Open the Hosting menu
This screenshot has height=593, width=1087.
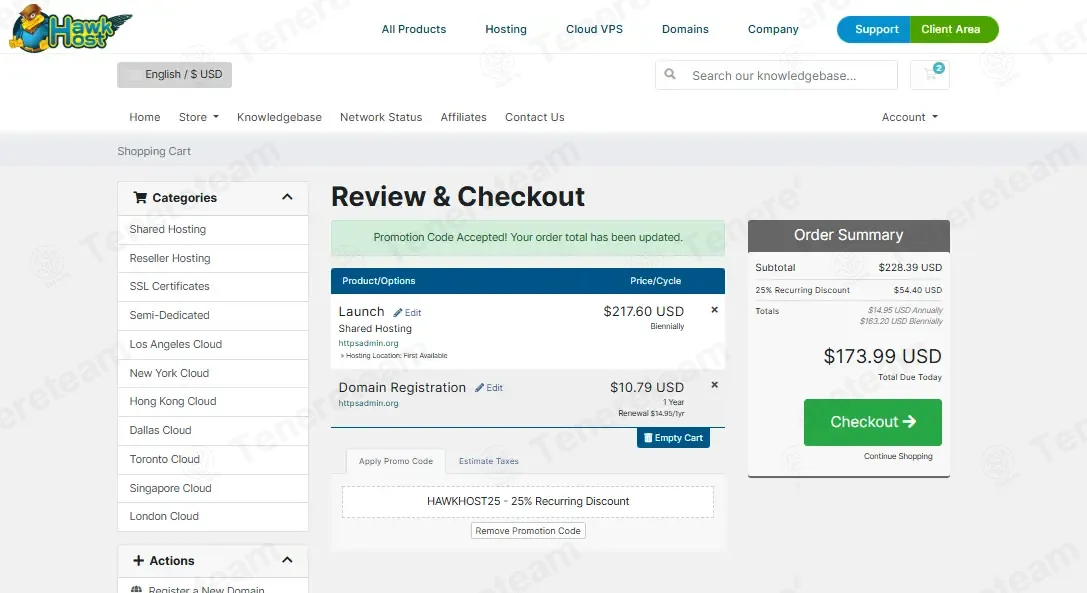click(506, 29)
